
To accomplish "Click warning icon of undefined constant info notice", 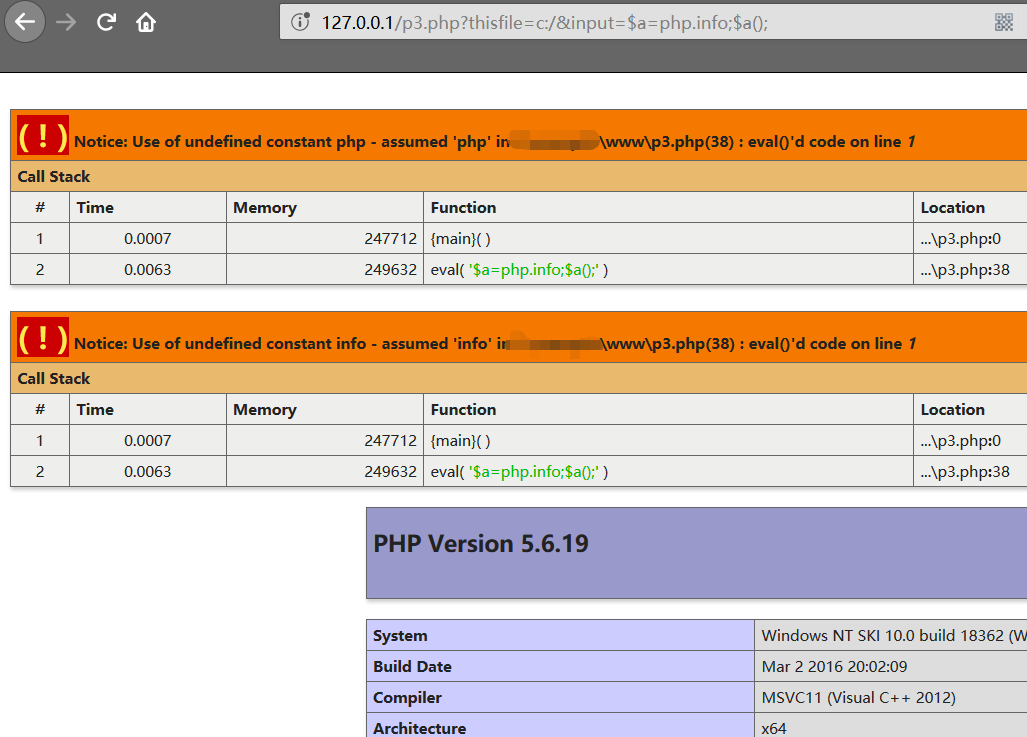I will coord(43,338).
